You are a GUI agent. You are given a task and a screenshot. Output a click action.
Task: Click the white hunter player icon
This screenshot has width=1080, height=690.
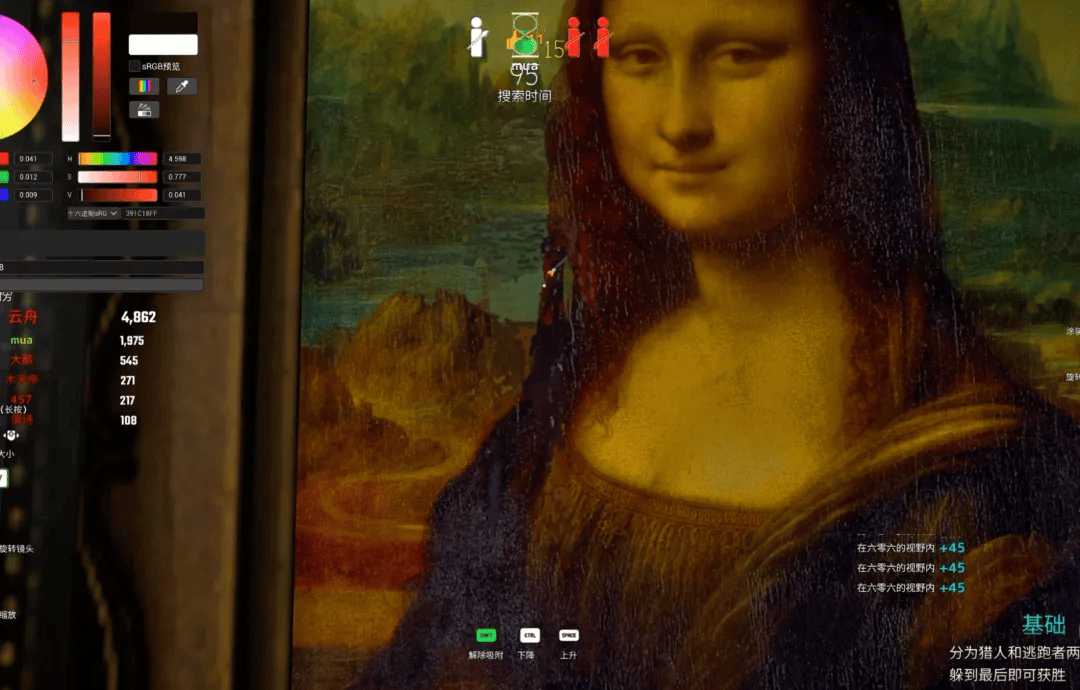click(x=477, y=37)
